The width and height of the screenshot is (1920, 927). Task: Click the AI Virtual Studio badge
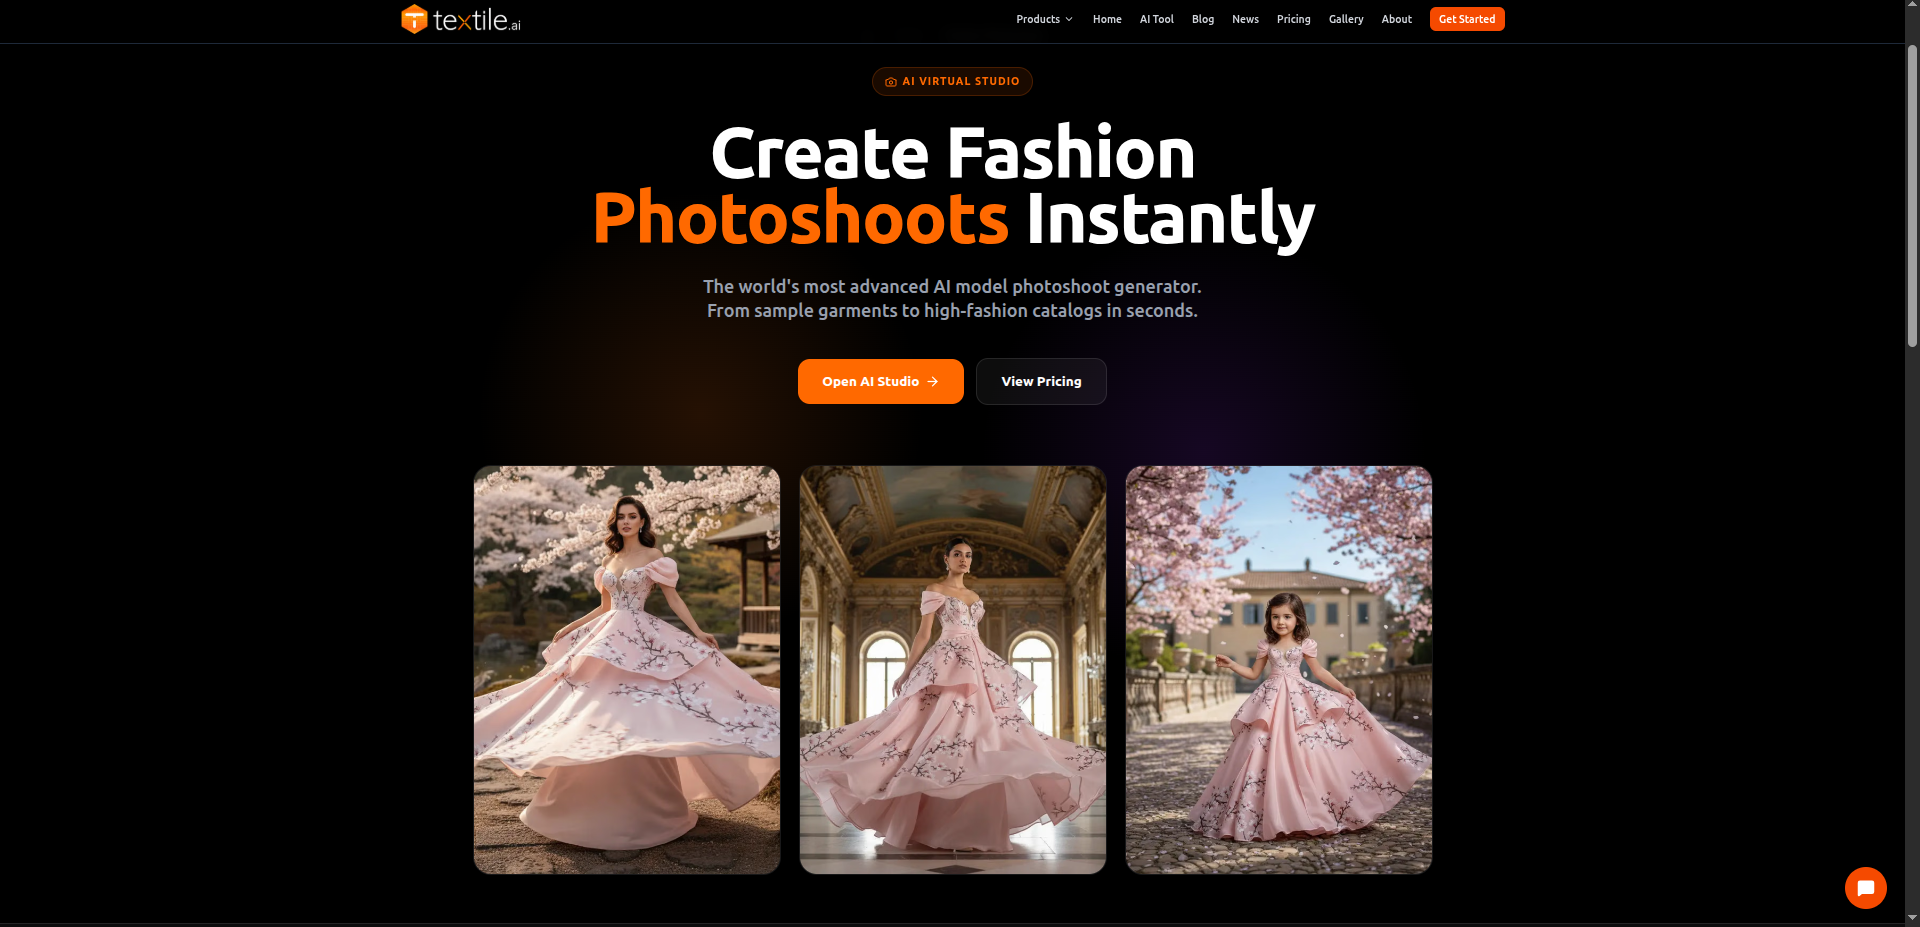[x=952, y=82]
